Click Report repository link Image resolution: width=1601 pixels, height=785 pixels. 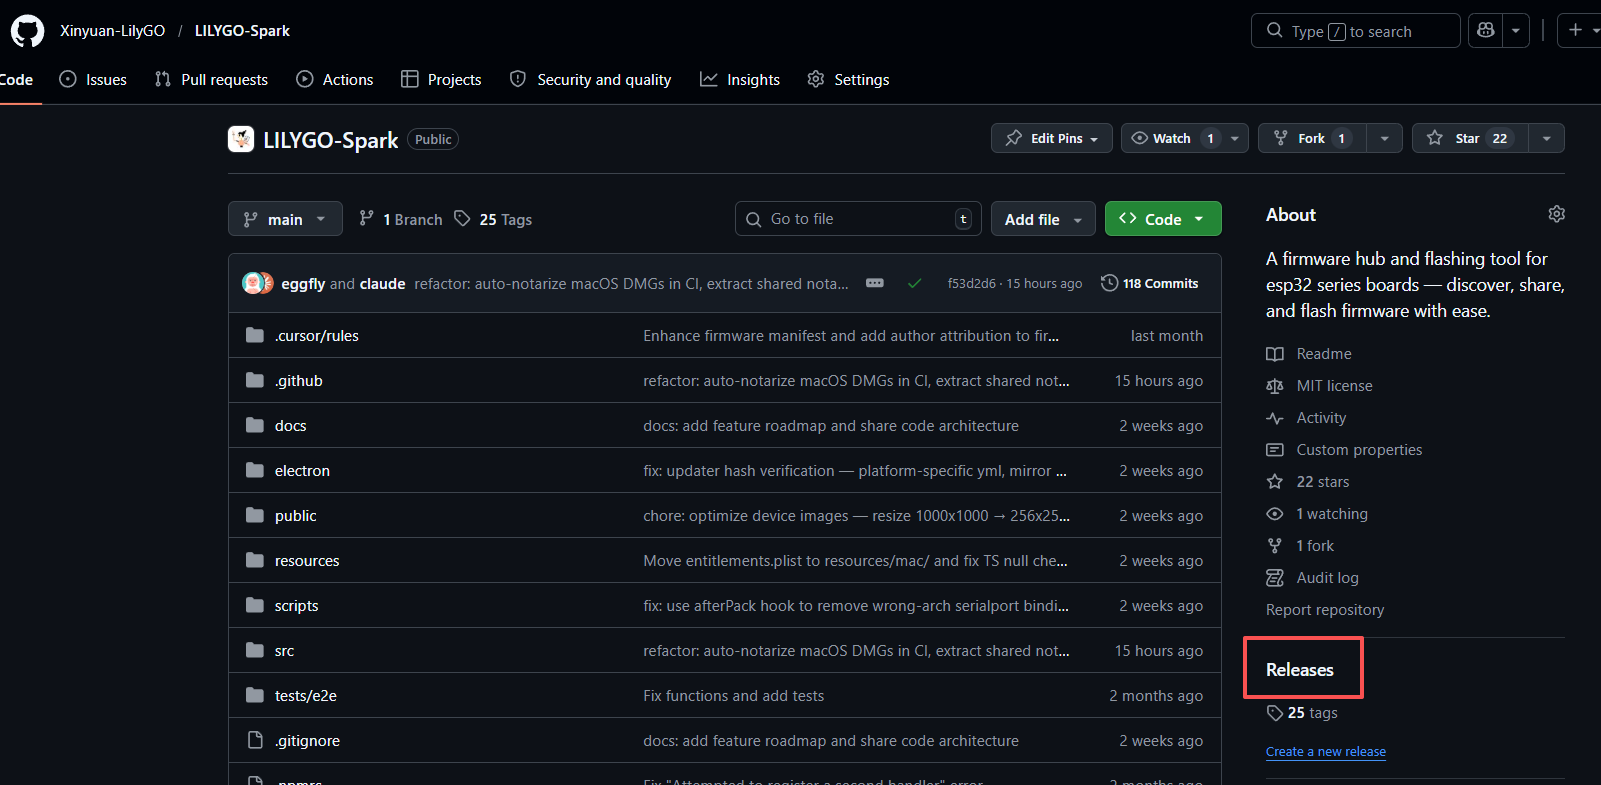[1325, 610]
